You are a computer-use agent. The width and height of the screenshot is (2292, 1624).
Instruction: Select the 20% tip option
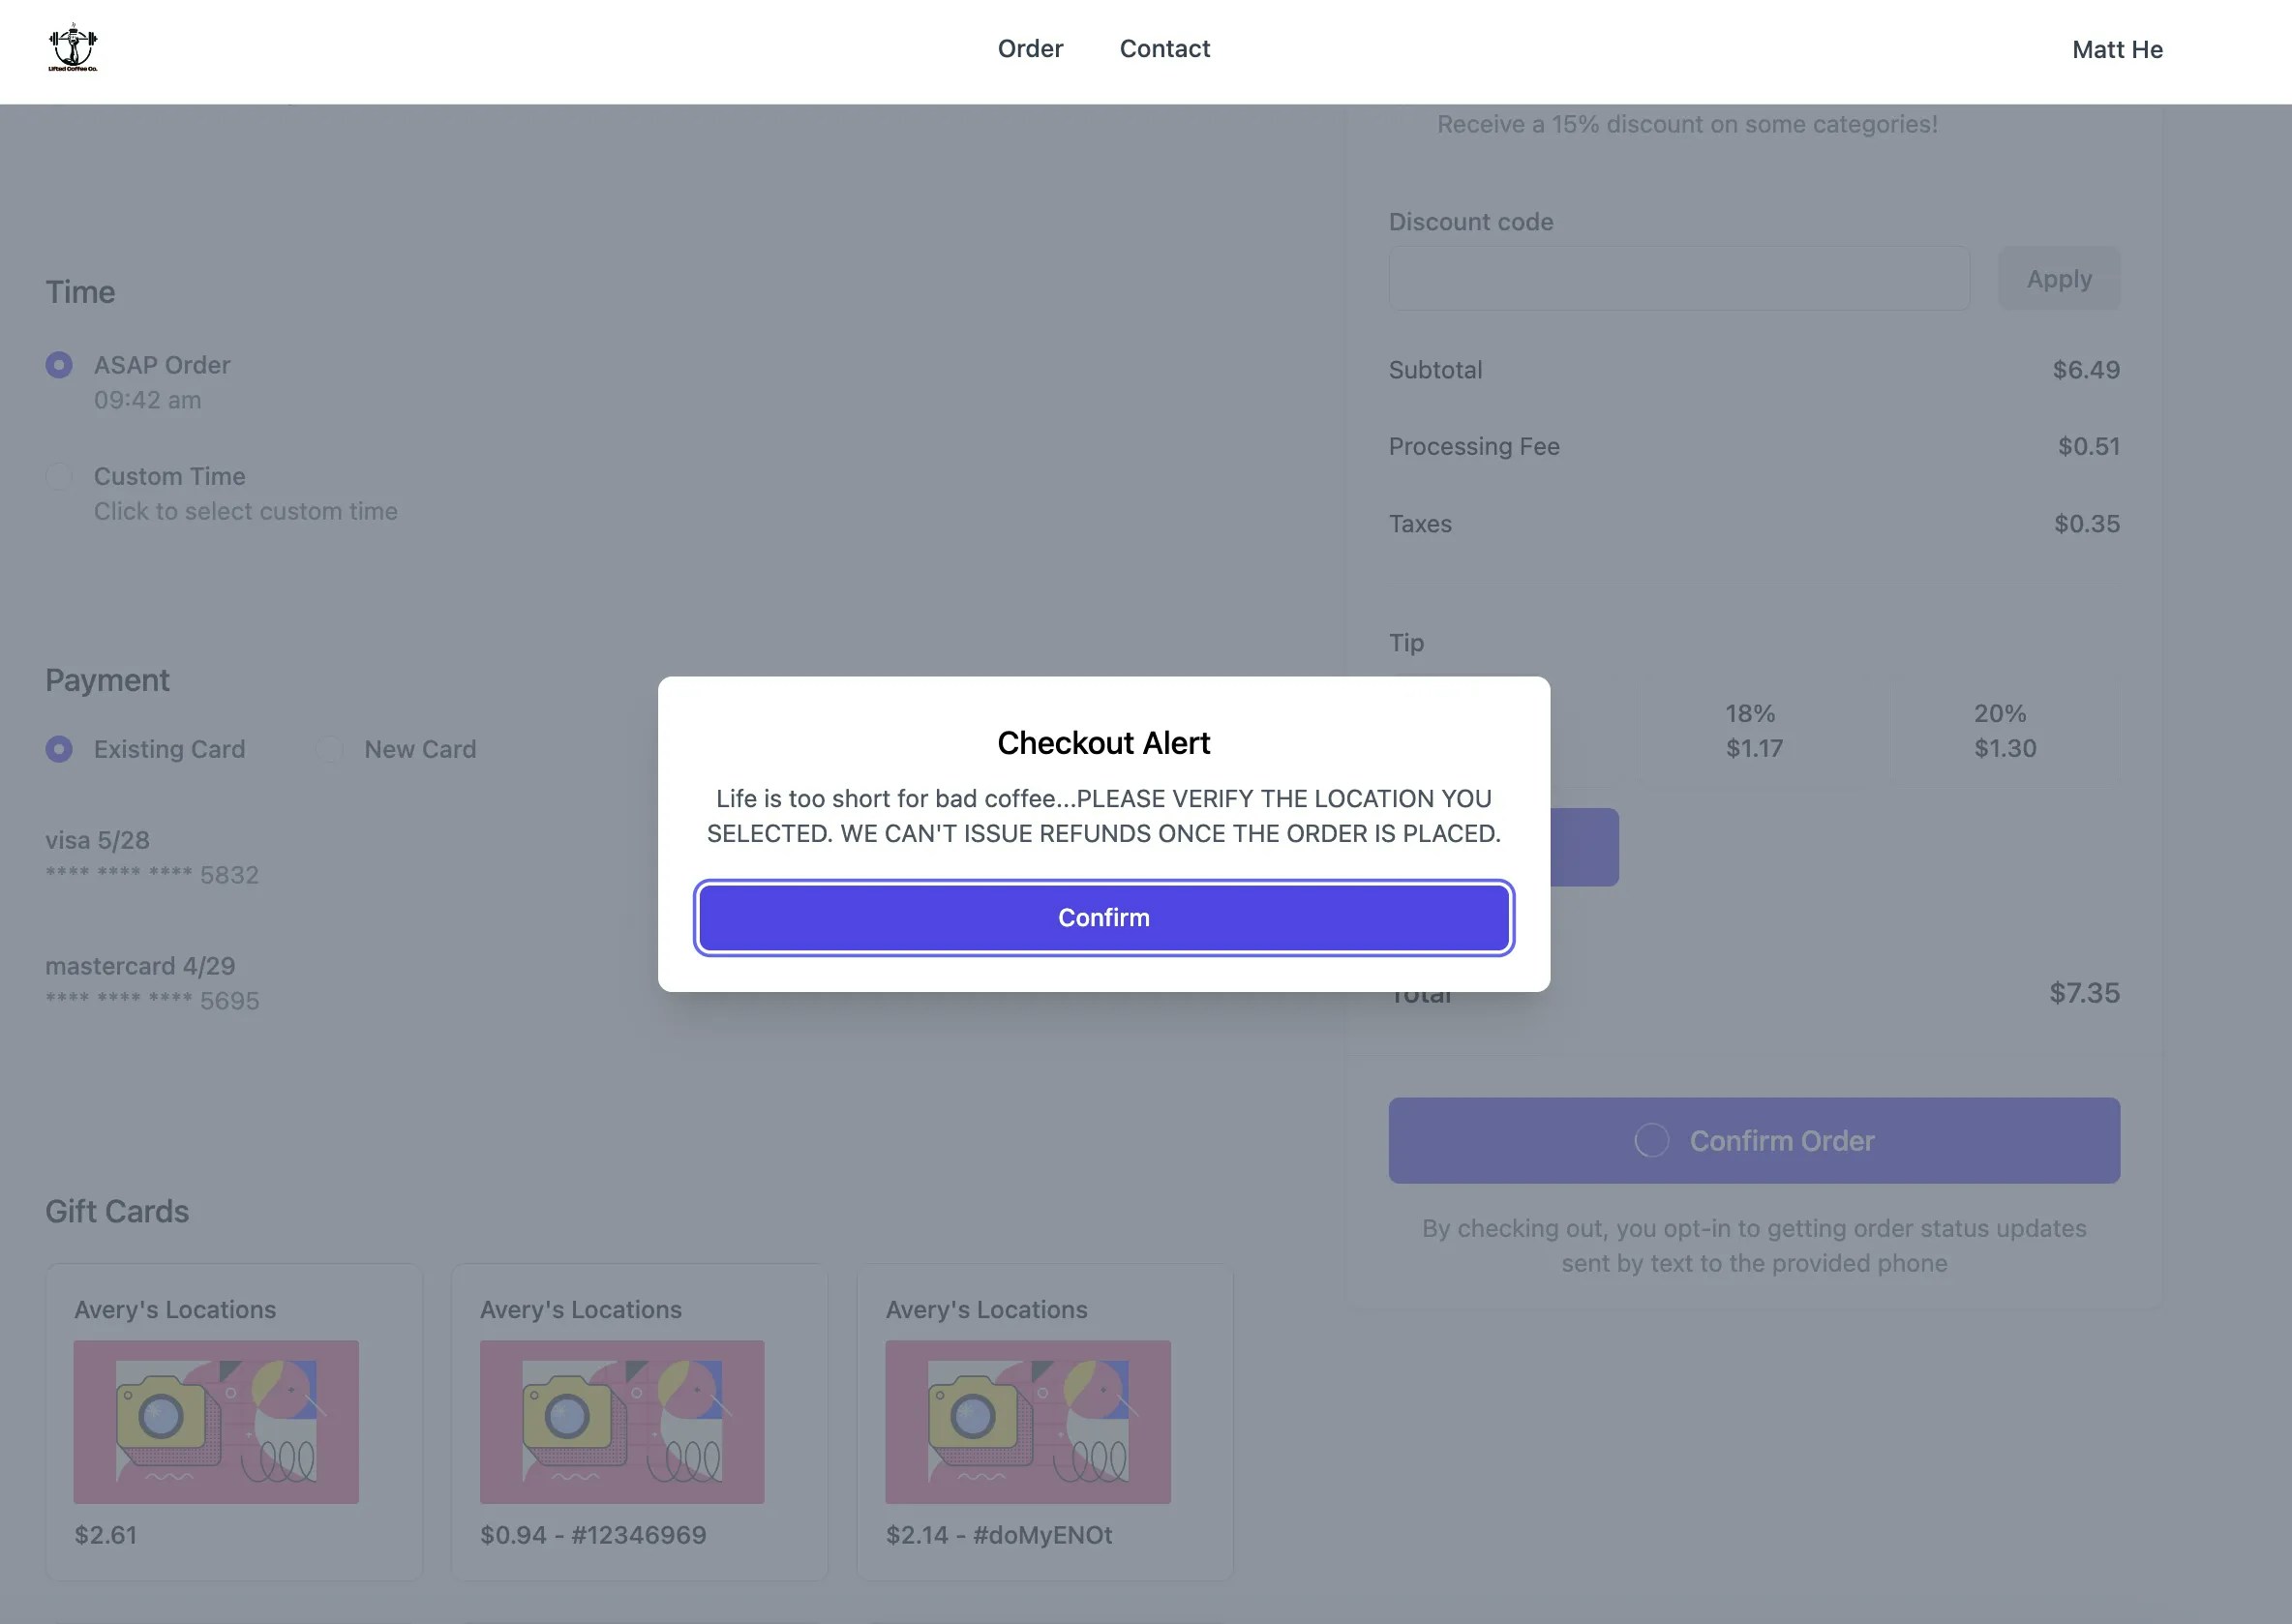click(2003, 731)
